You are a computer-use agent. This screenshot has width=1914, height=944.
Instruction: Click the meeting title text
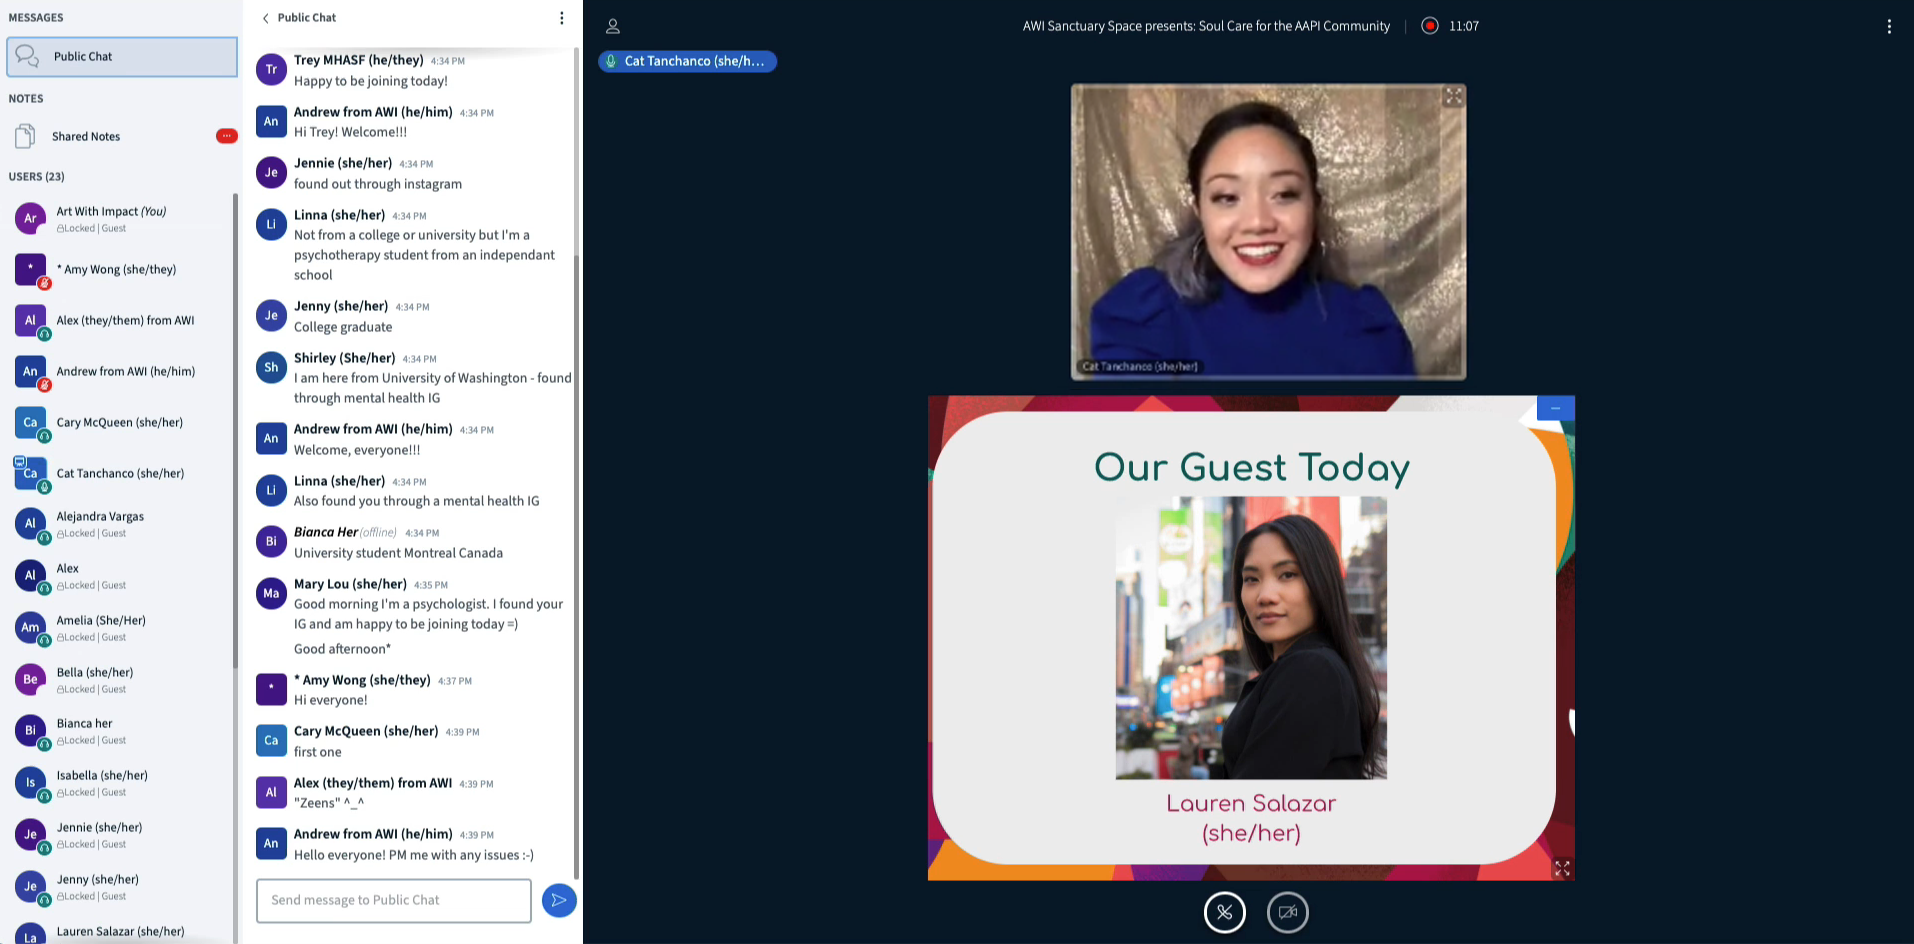(1206, 26)
